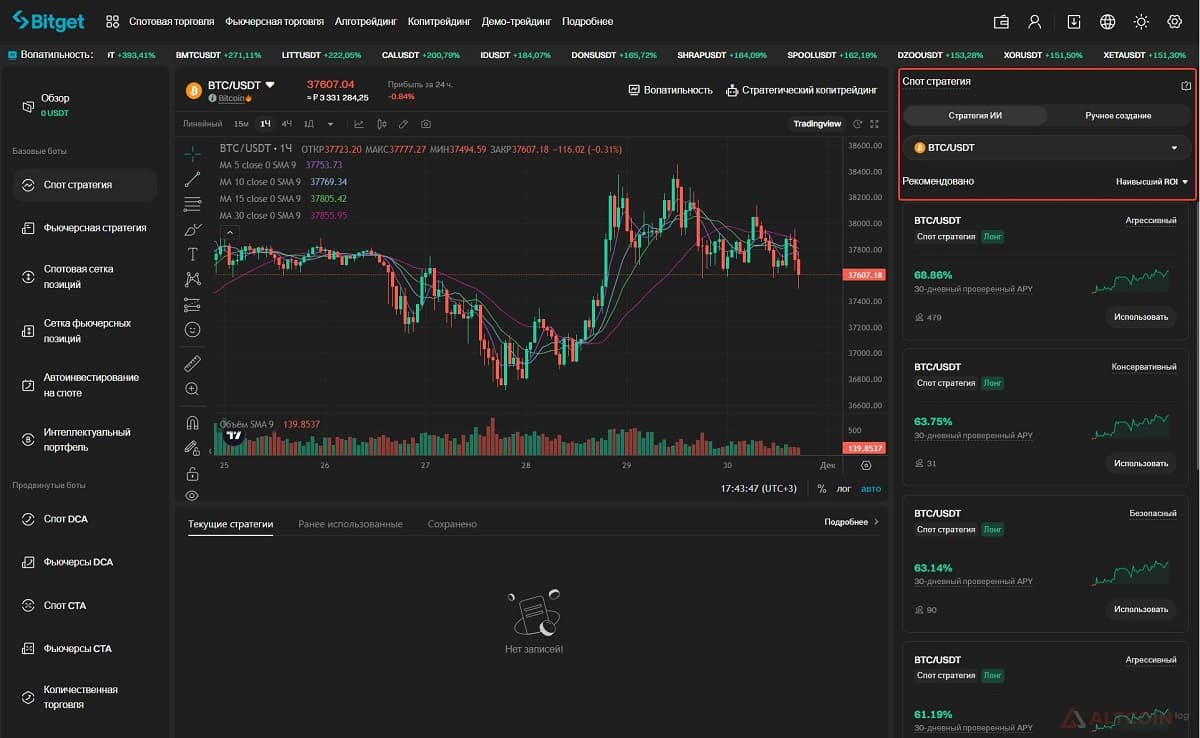
Task: Switch to the light theme with sun icon
Action: (1141, 21)
